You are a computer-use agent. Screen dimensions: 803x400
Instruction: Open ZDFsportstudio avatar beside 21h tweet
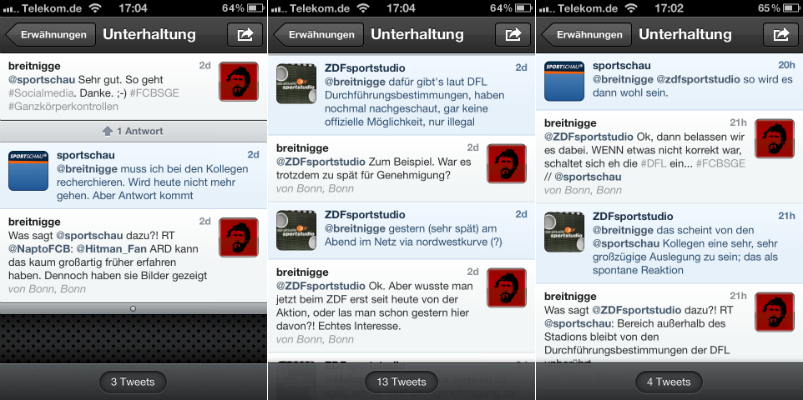pos(564,232)
